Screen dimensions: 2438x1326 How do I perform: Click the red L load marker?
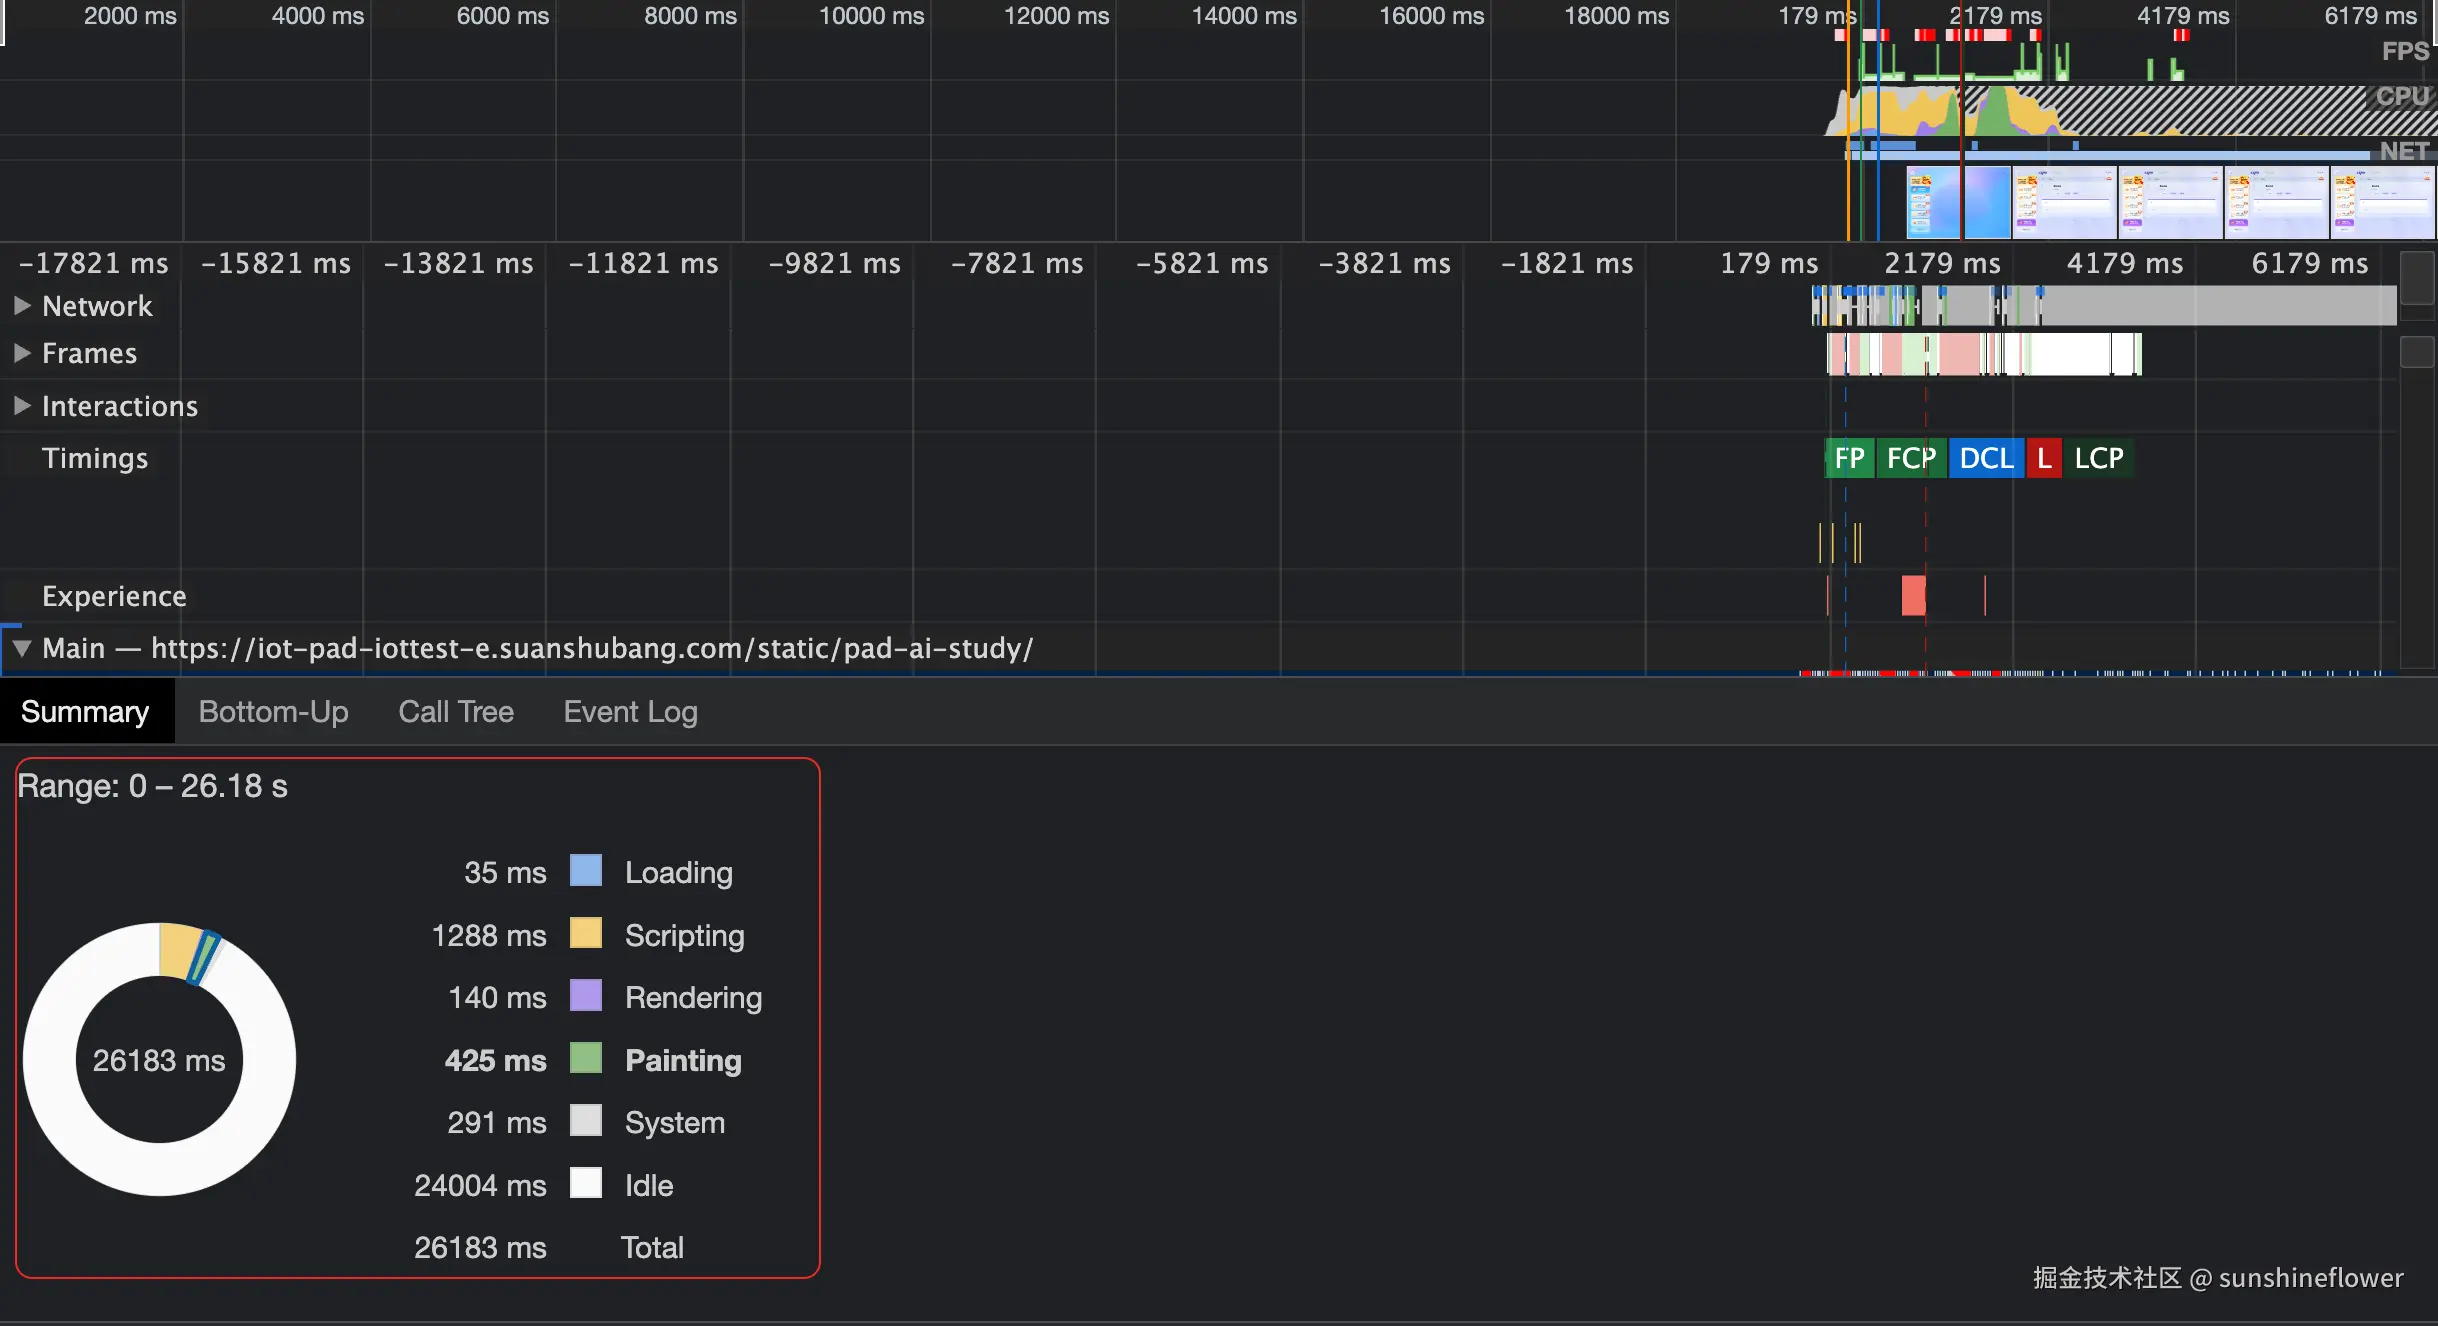[2044, 458]
